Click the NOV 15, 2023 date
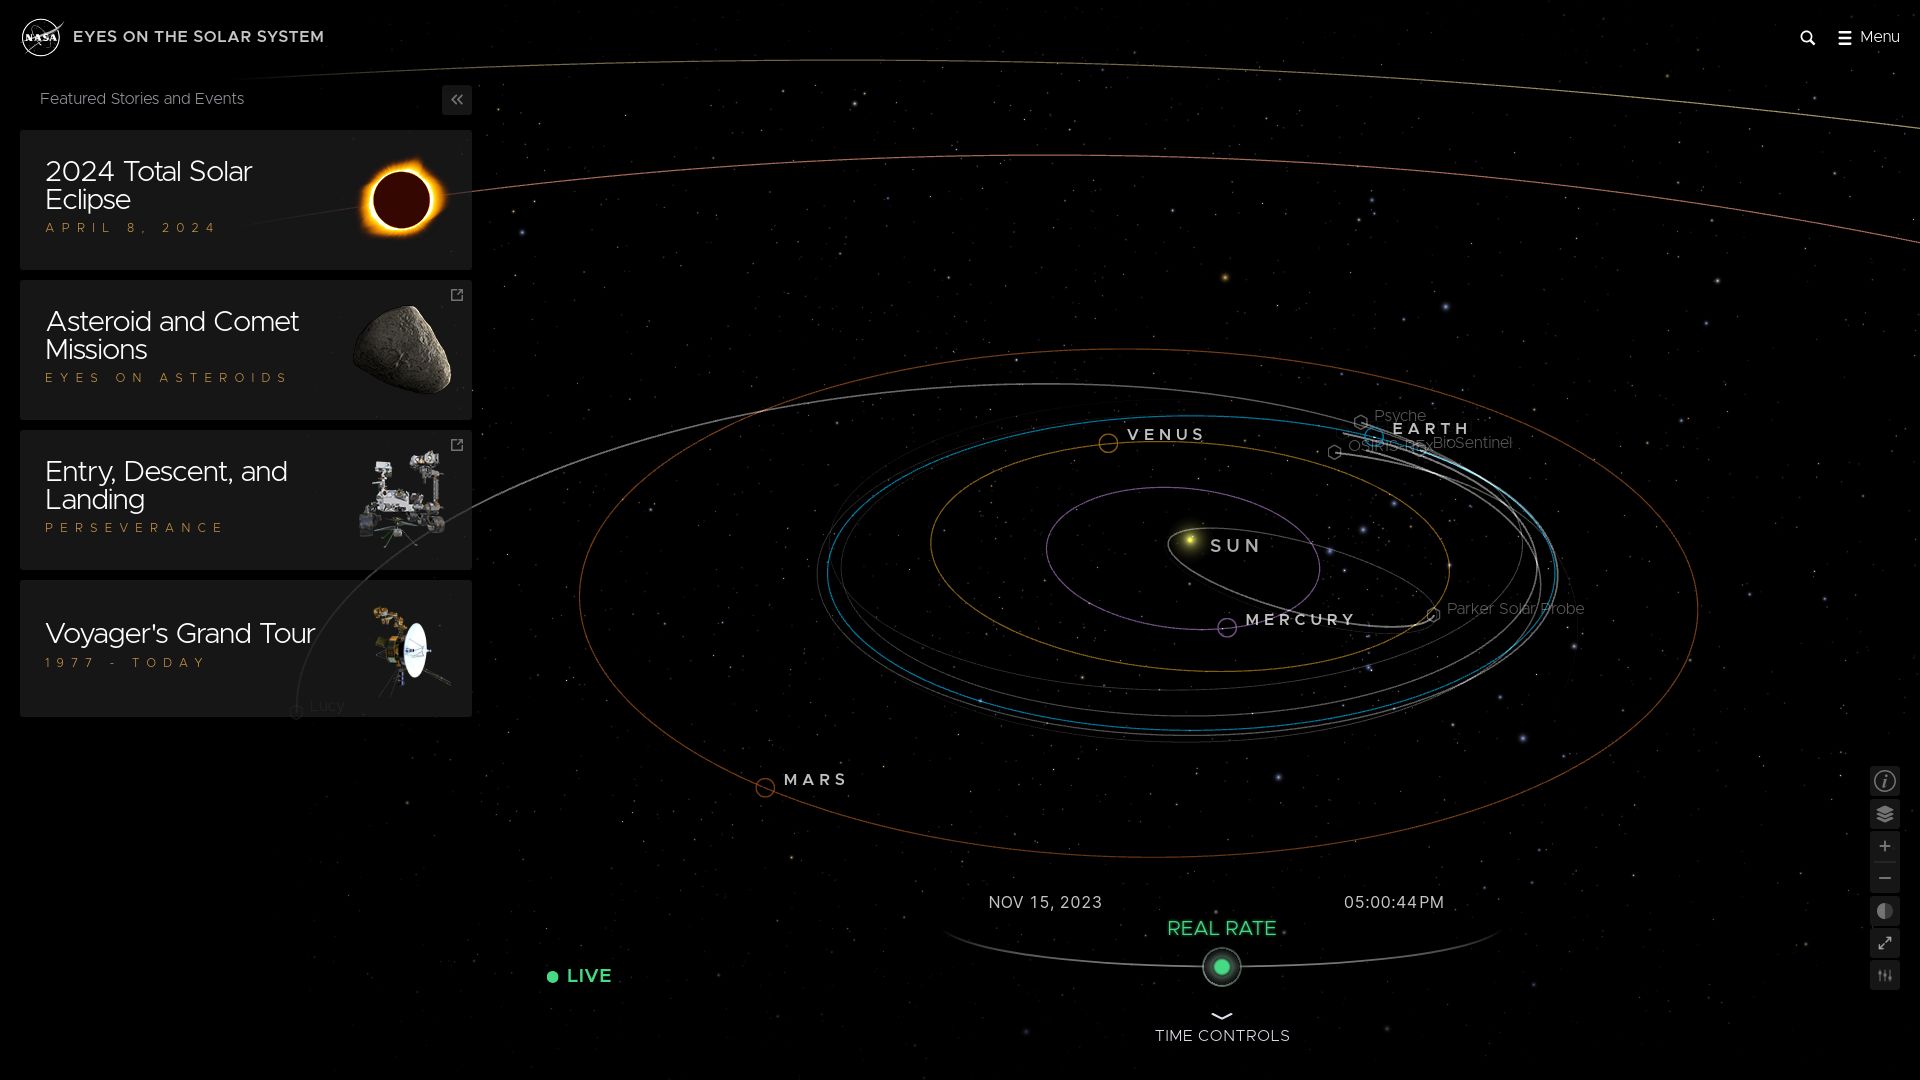The width and height of the screenshot is (1920, 1080). [x=1045, y=902]
